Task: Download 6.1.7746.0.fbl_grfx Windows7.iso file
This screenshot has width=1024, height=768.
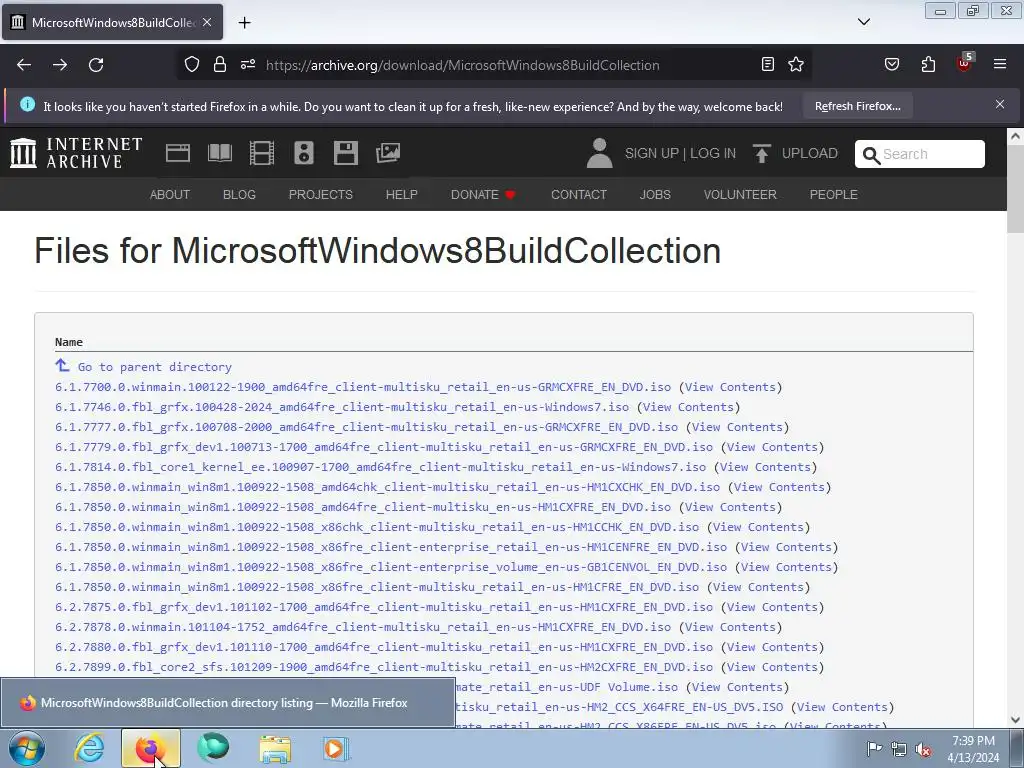Action: coord(342,407)
